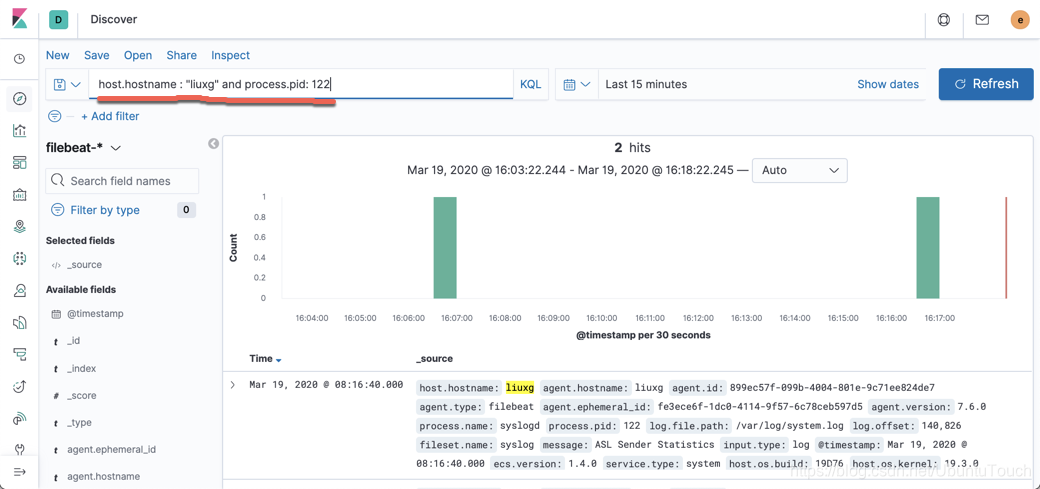
Task: Collapse the fields sidebar arrow
Action: pyautogui.click(x=213, y=143)
